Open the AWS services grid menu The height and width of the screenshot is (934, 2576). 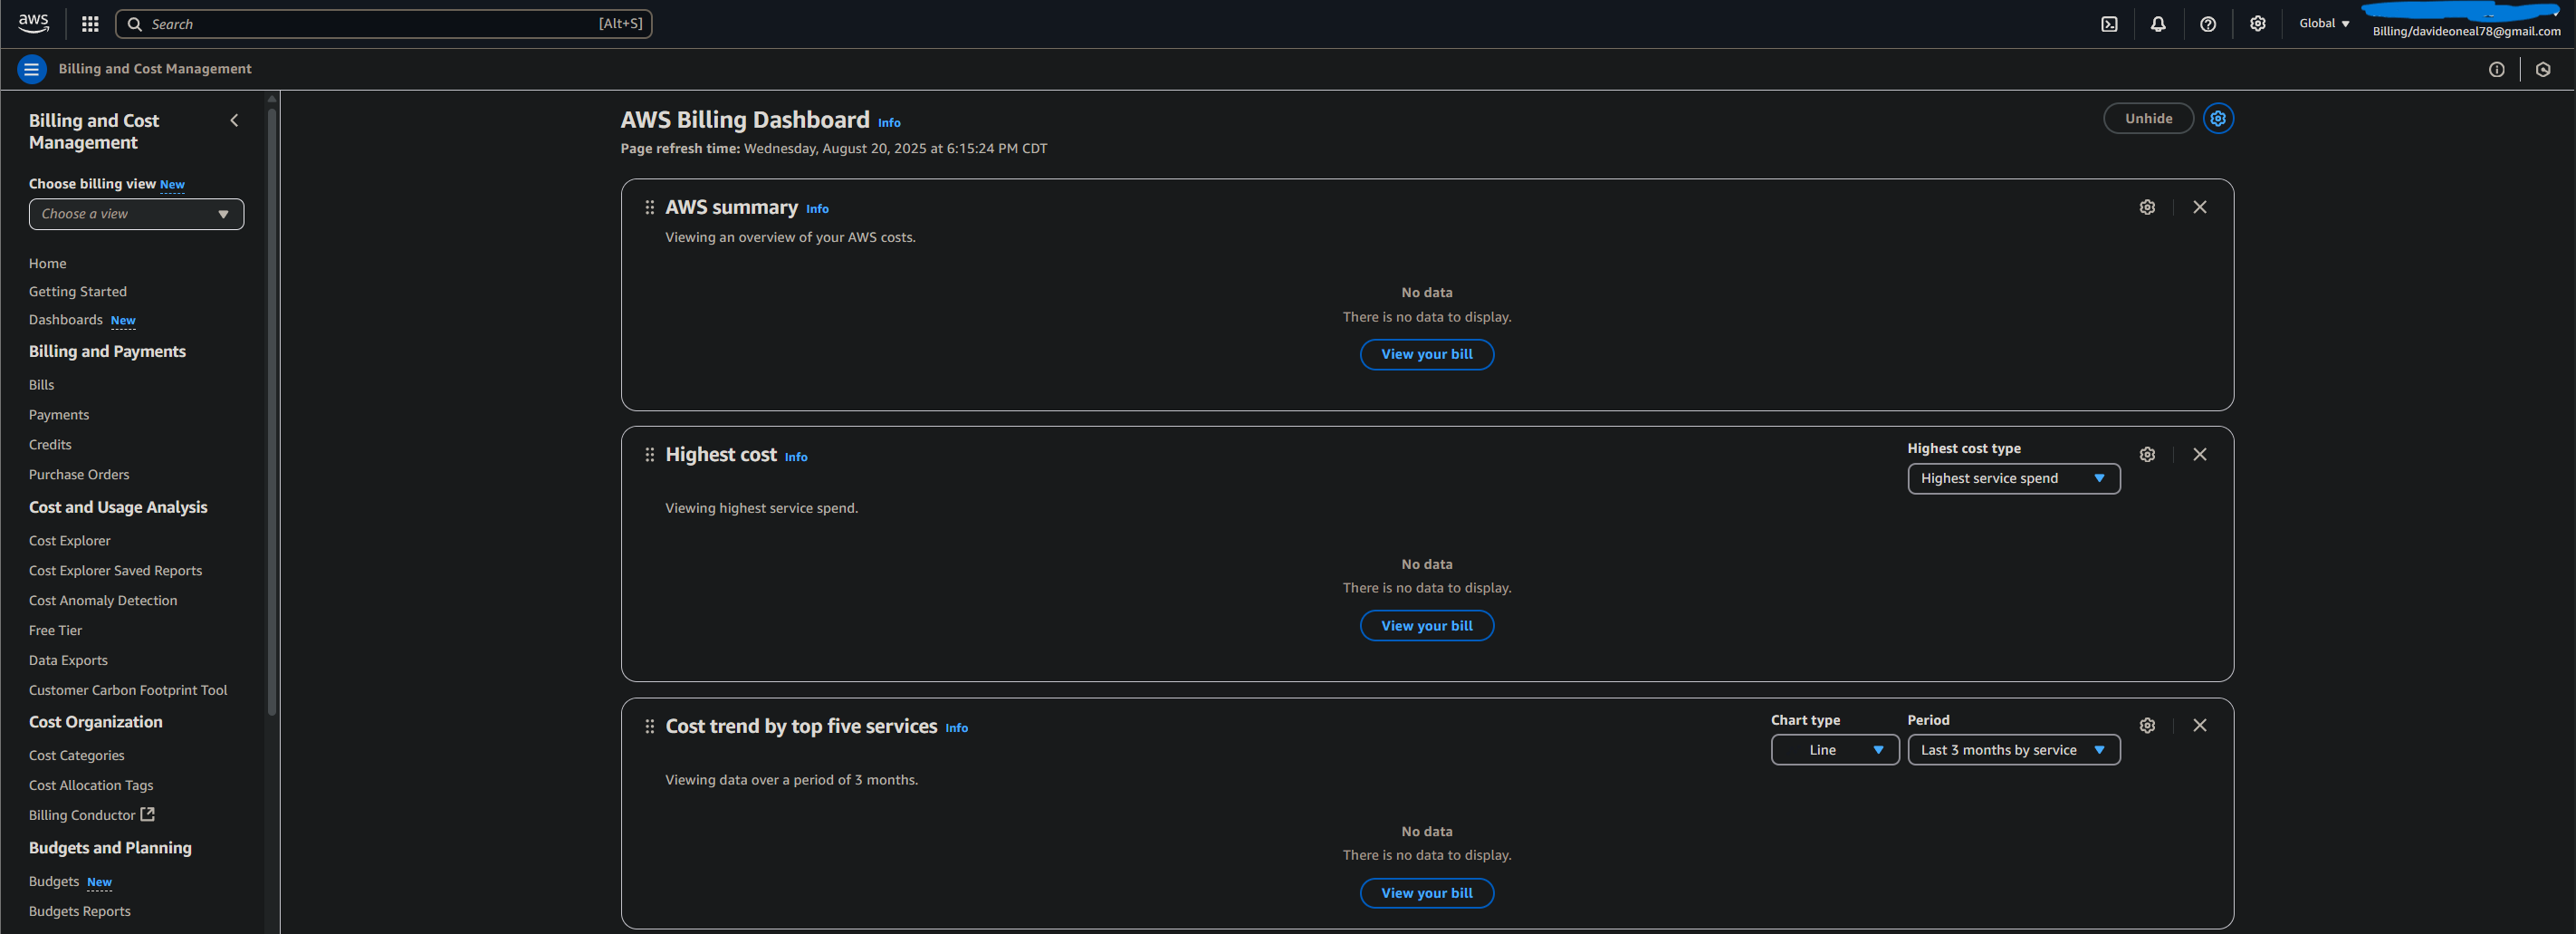[x=90, y=24]
